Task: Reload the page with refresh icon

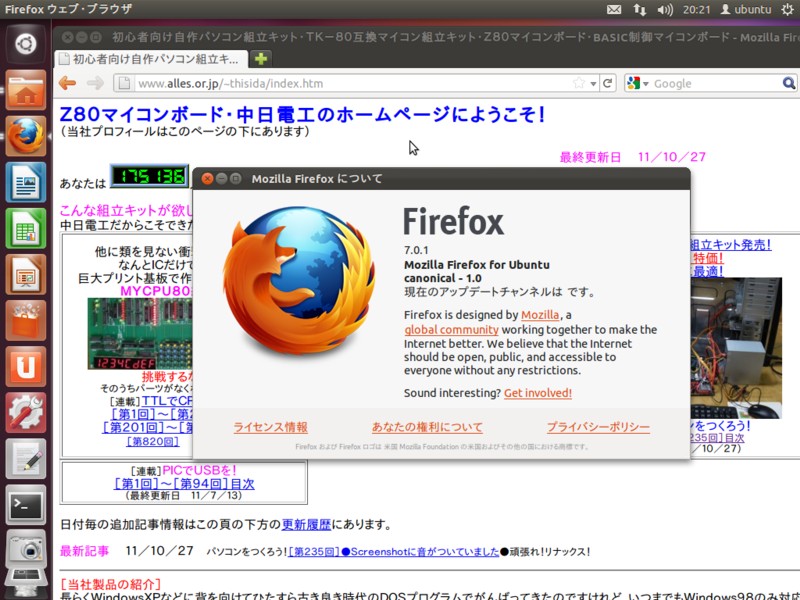Action: [607, 83]
